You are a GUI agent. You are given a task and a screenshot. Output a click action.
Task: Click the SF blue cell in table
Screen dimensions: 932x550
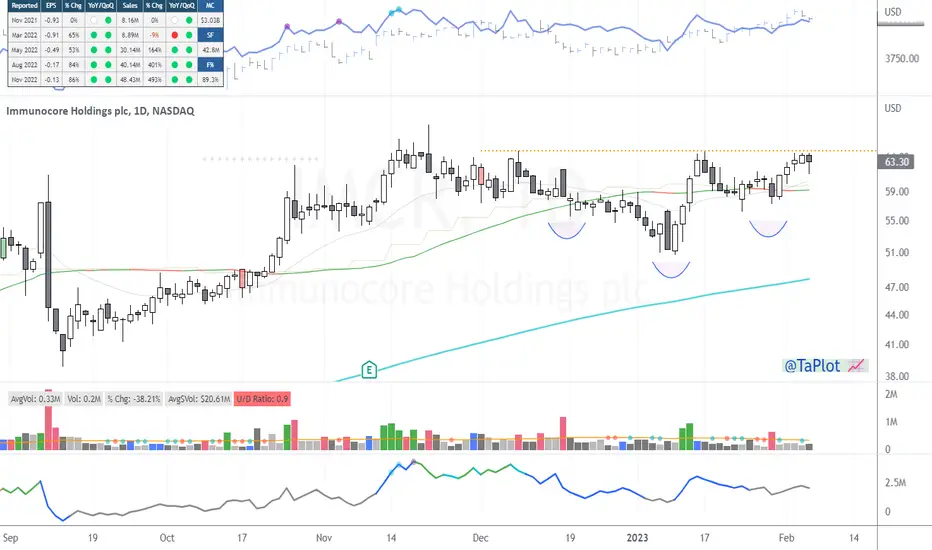click(210, 35)
